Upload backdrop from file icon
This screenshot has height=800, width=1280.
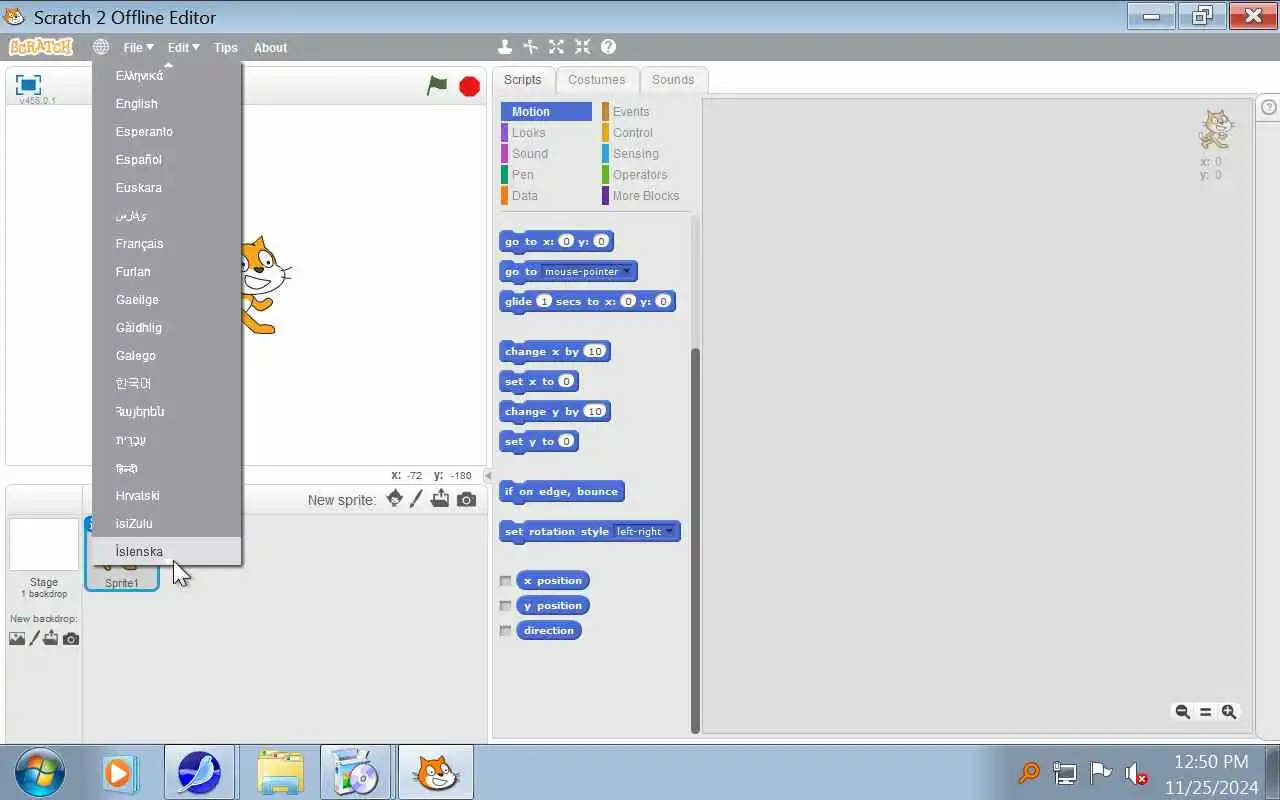[x=51, y=638]
